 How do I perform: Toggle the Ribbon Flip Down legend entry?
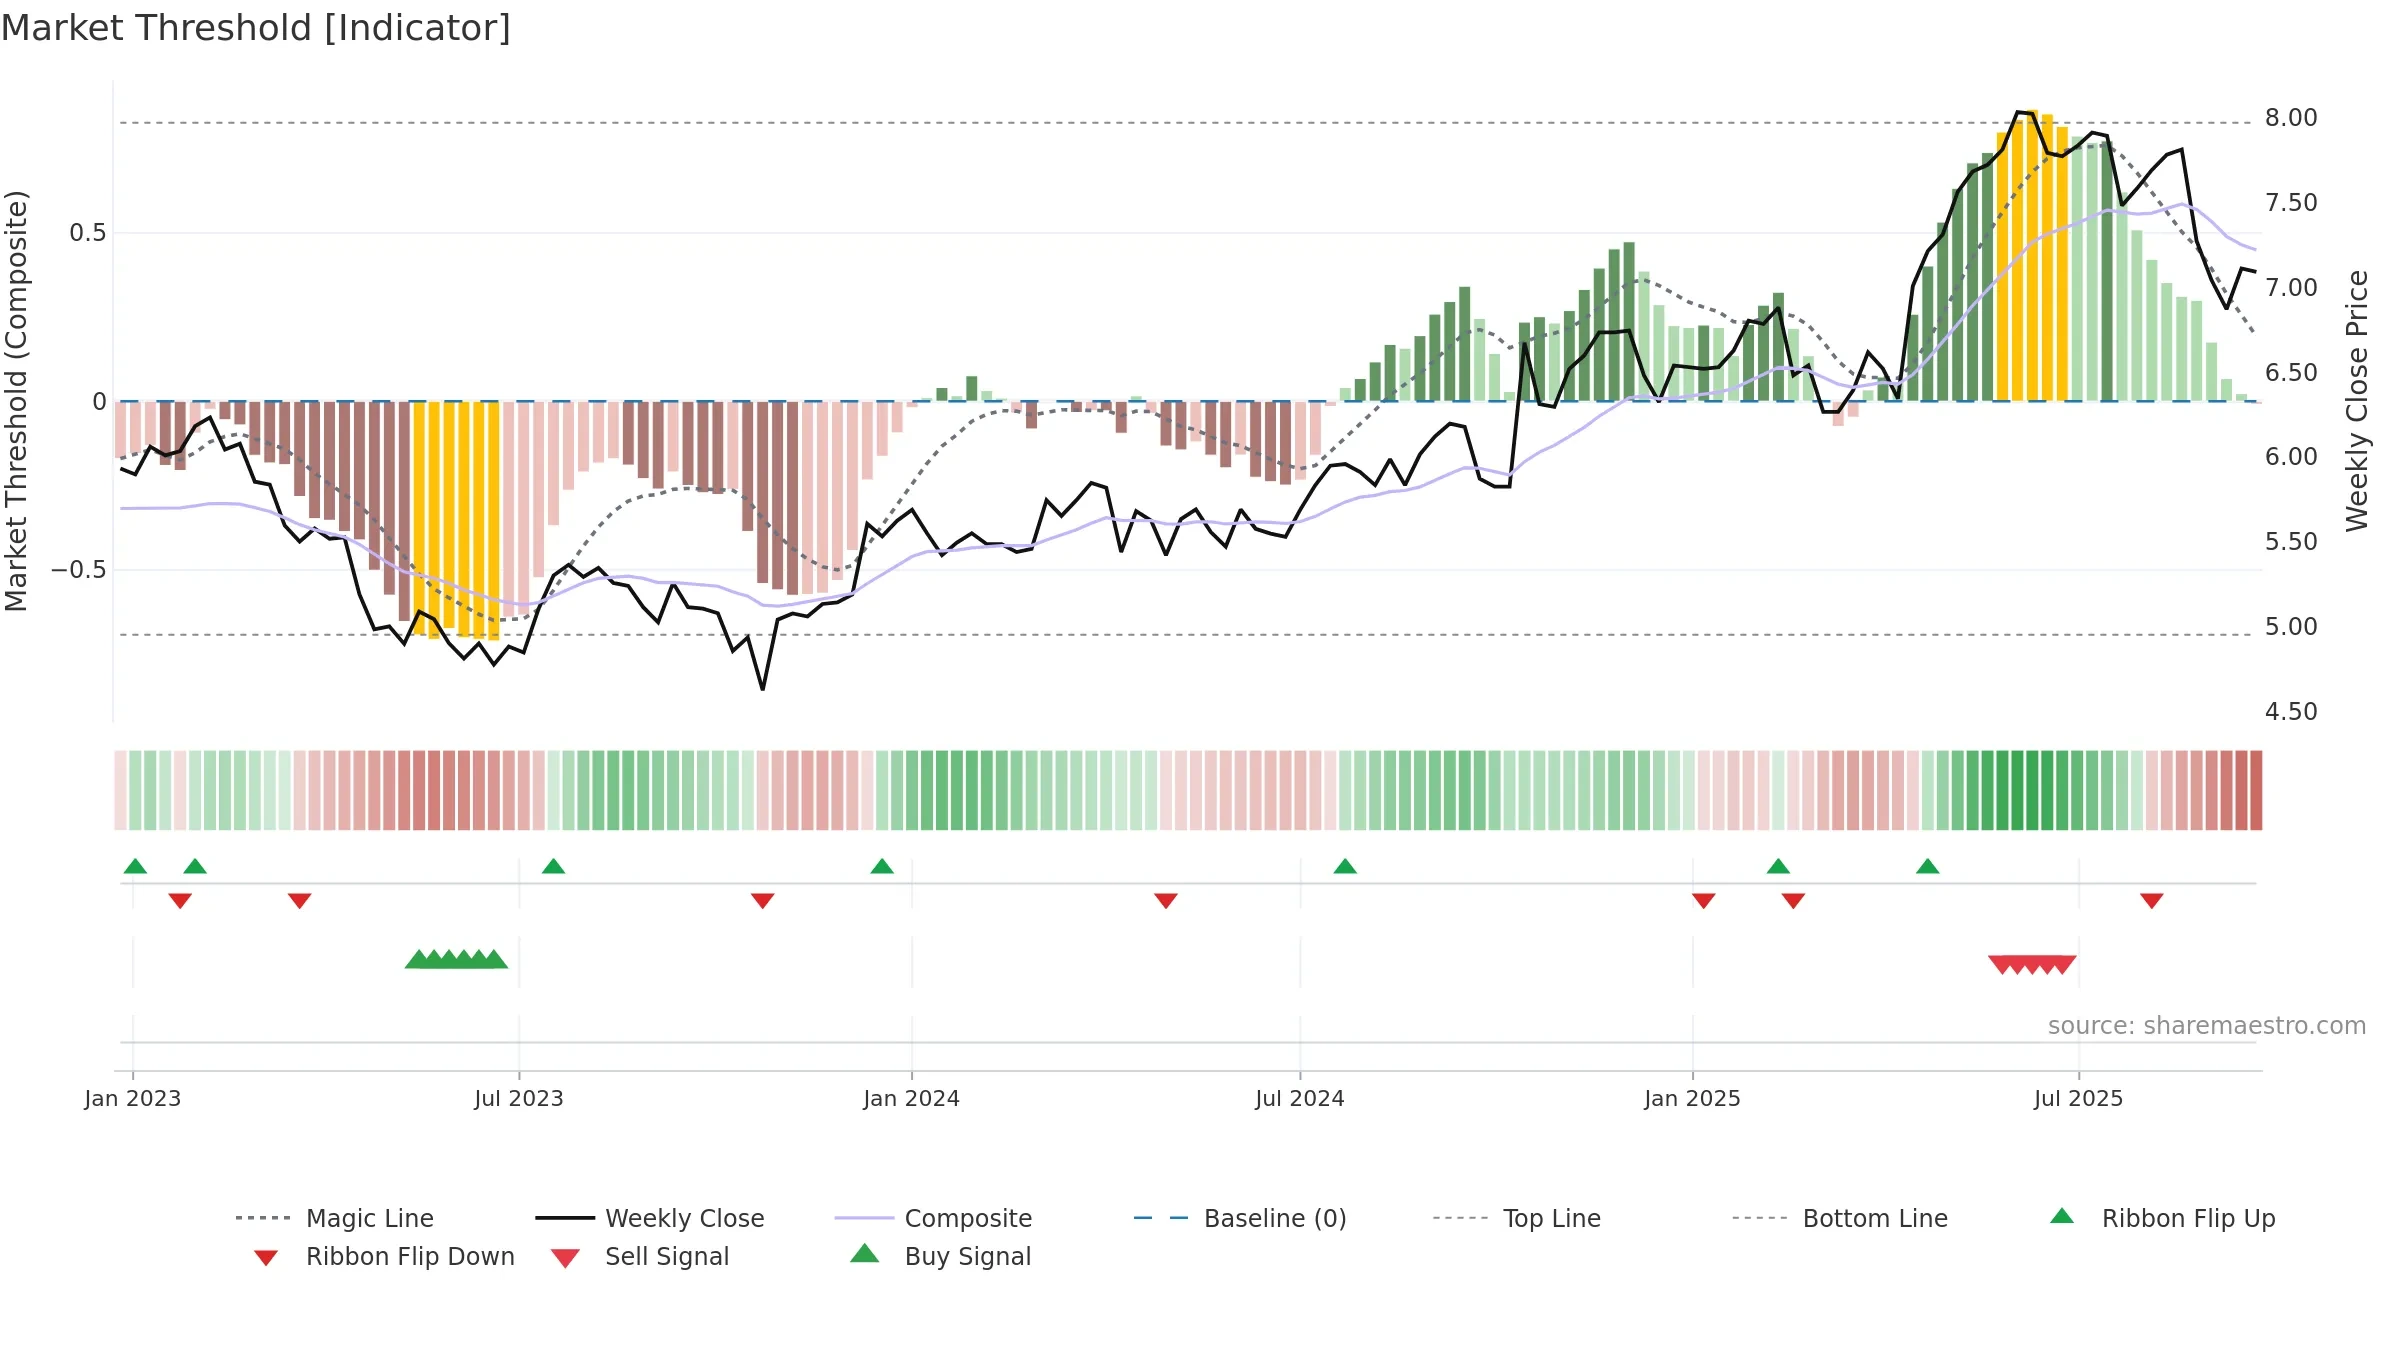(383, 1256)
